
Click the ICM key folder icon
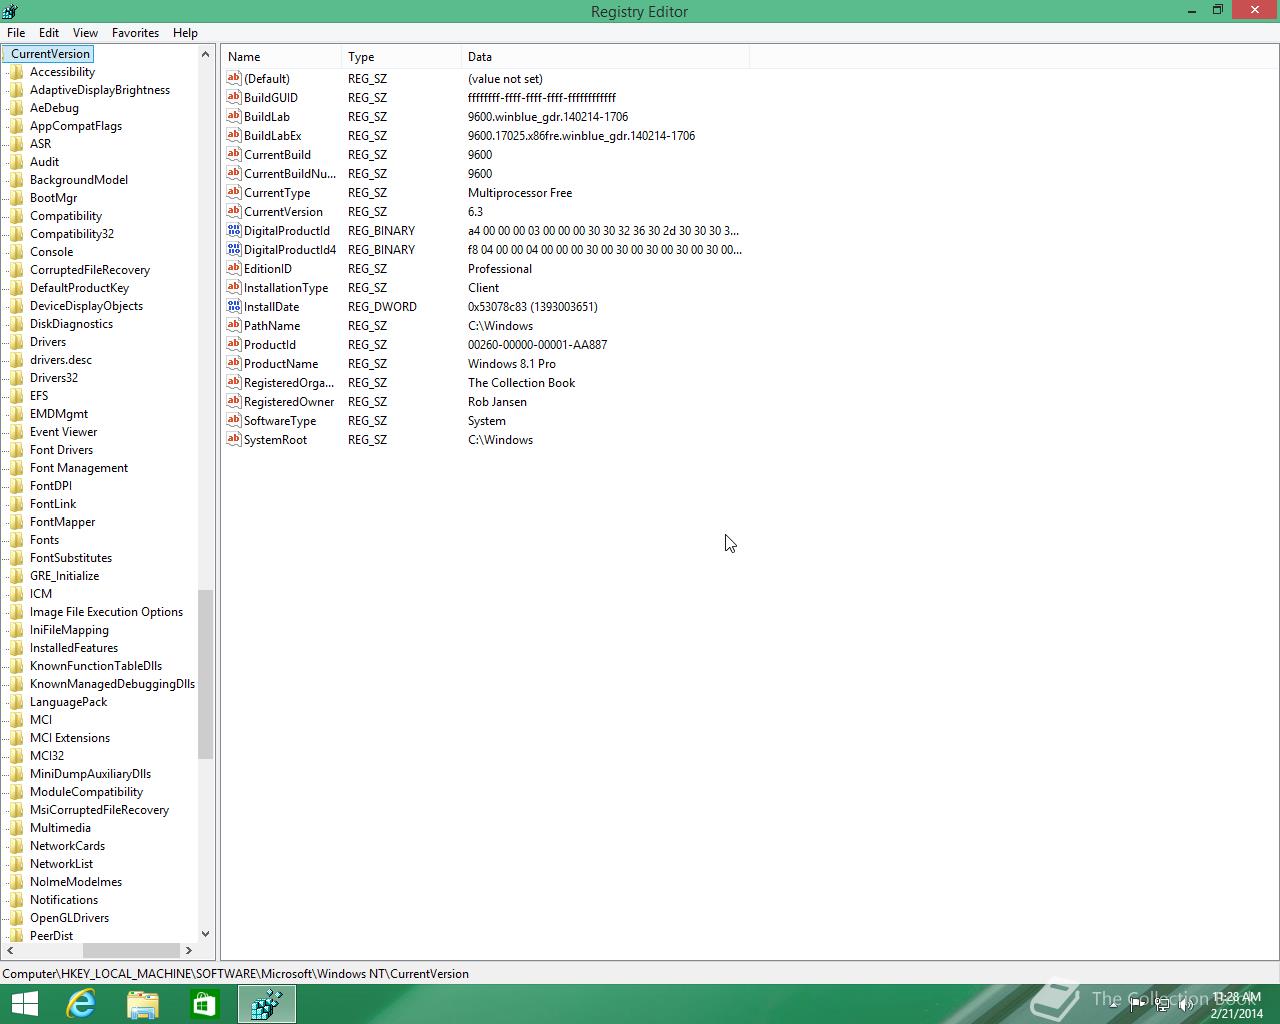(x=16, y=594)
